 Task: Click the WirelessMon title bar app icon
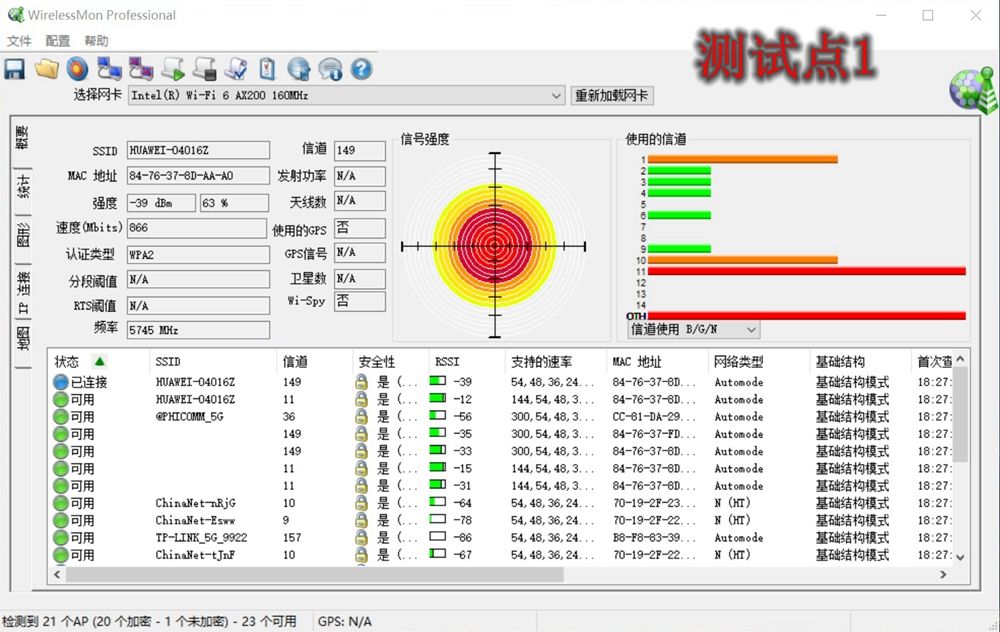pyautogui.click(x=15, y=15)
